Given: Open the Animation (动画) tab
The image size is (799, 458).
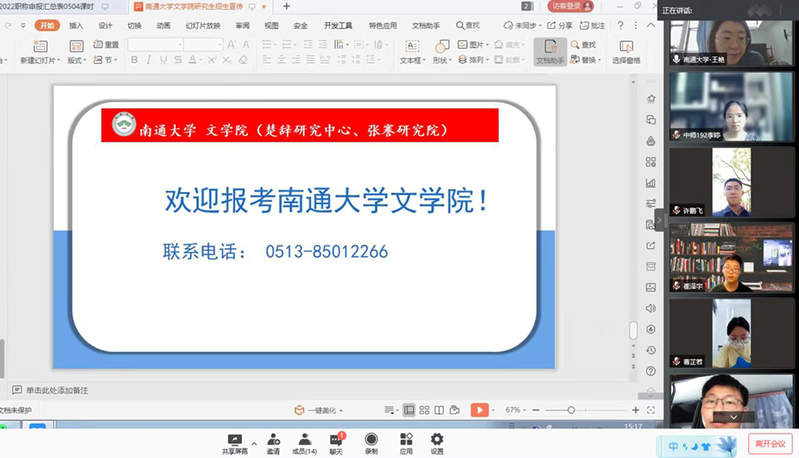Looking at the screenshot, I should (x=164, y=25).
